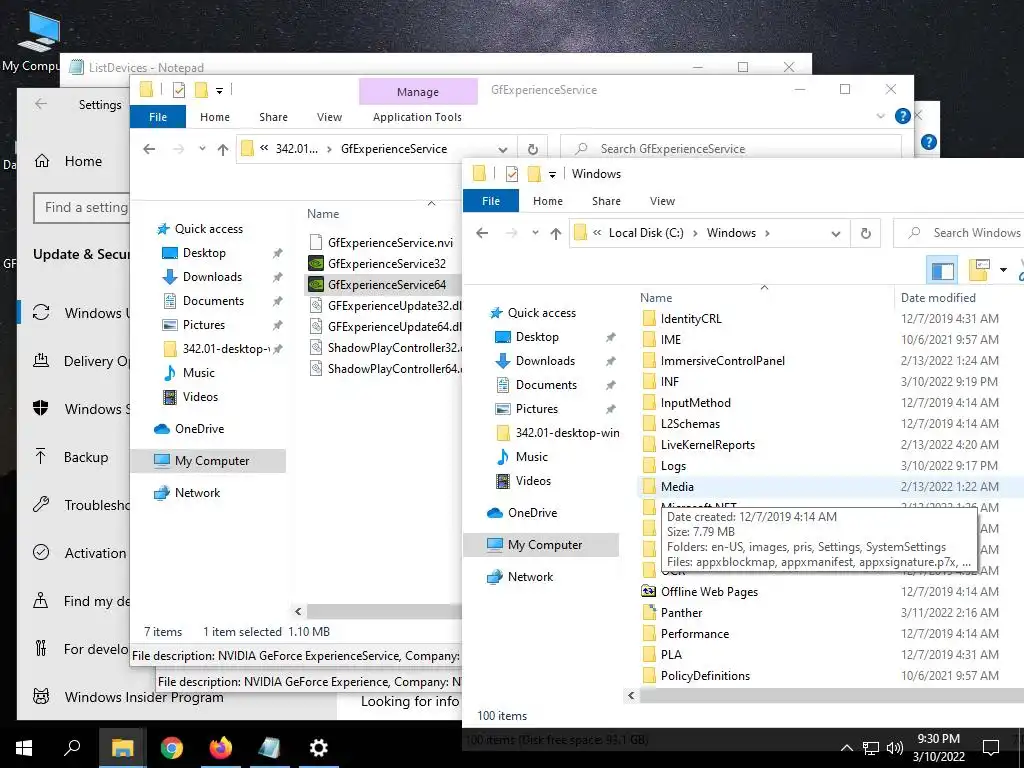Open Music in Windows window sidebar
The height and width of the screenshot is (768, 1024).
(x=532, y=456)
